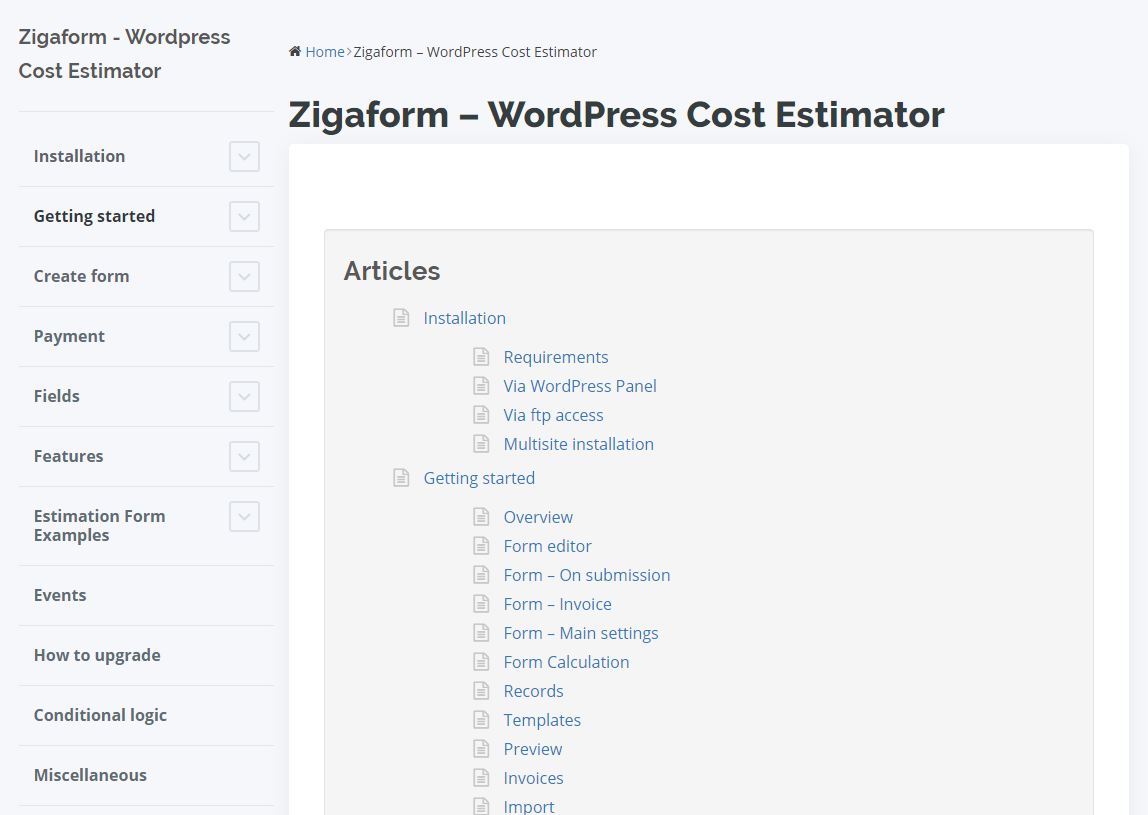Click document icon beside Invoices

[481, 778]
